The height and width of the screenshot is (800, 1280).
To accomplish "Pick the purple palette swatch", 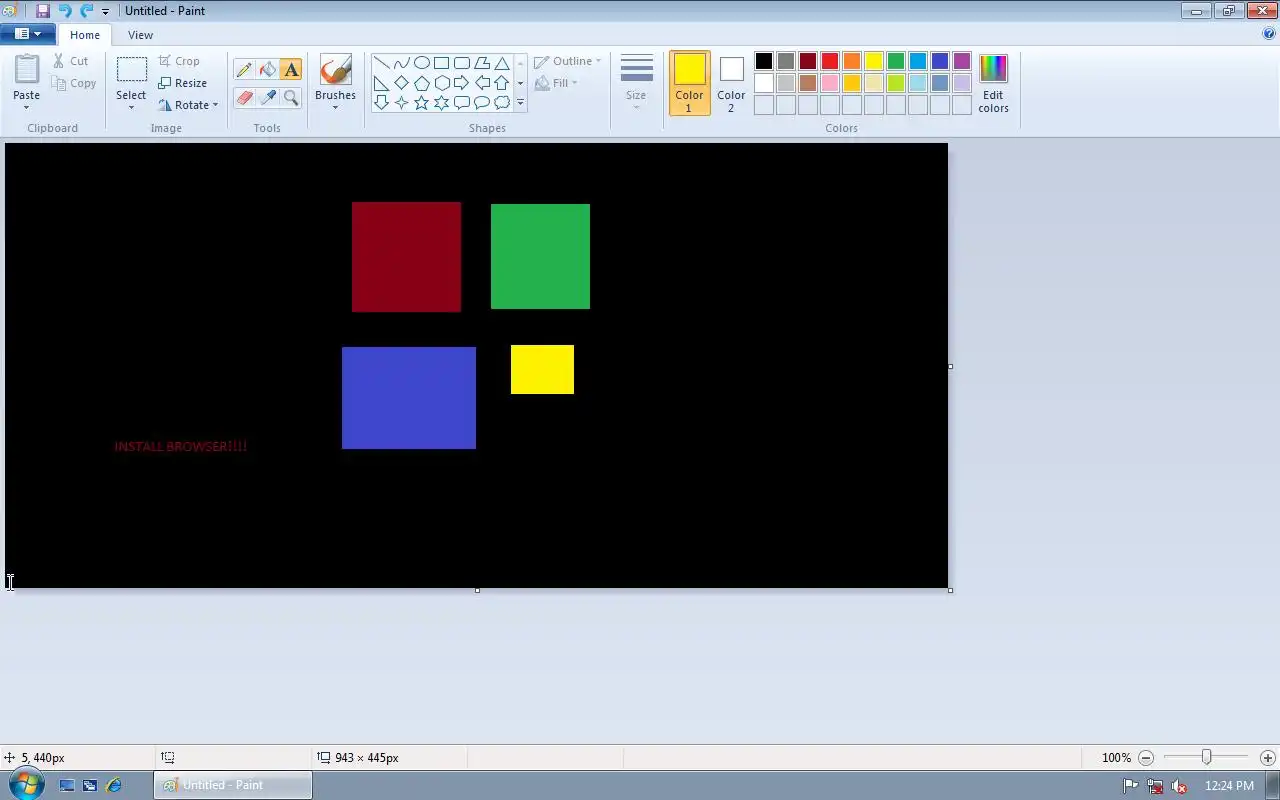I will click(x=962, y=61).
